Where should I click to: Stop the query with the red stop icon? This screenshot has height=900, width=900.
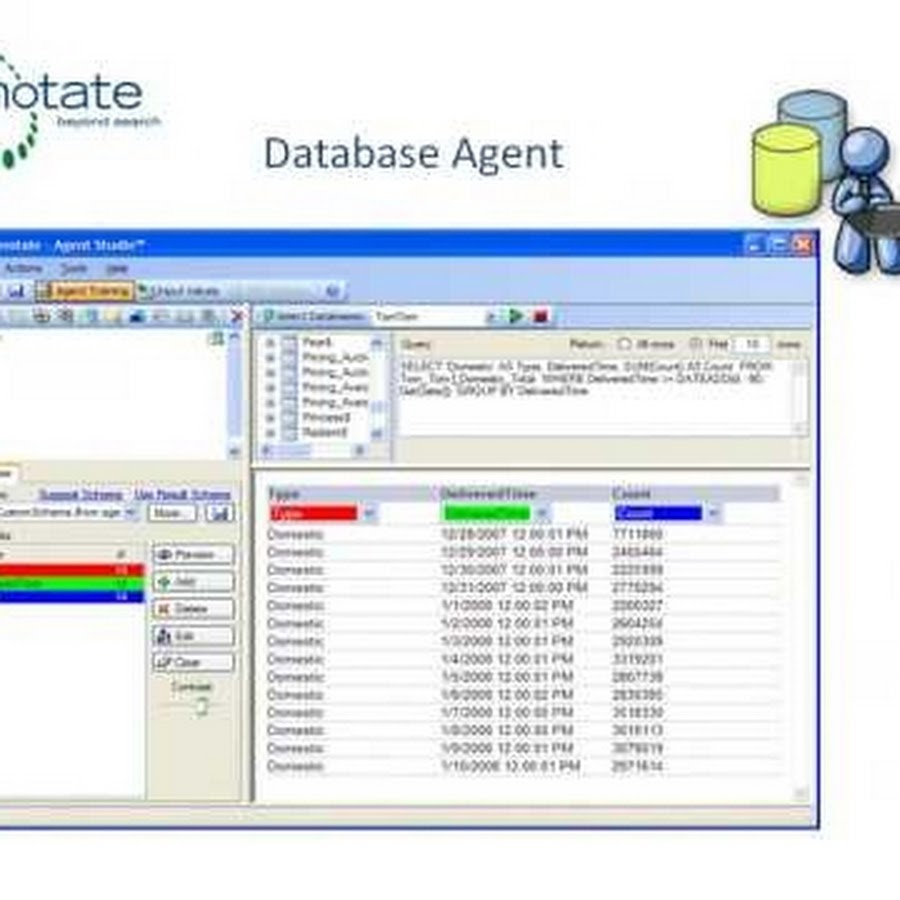540,317
